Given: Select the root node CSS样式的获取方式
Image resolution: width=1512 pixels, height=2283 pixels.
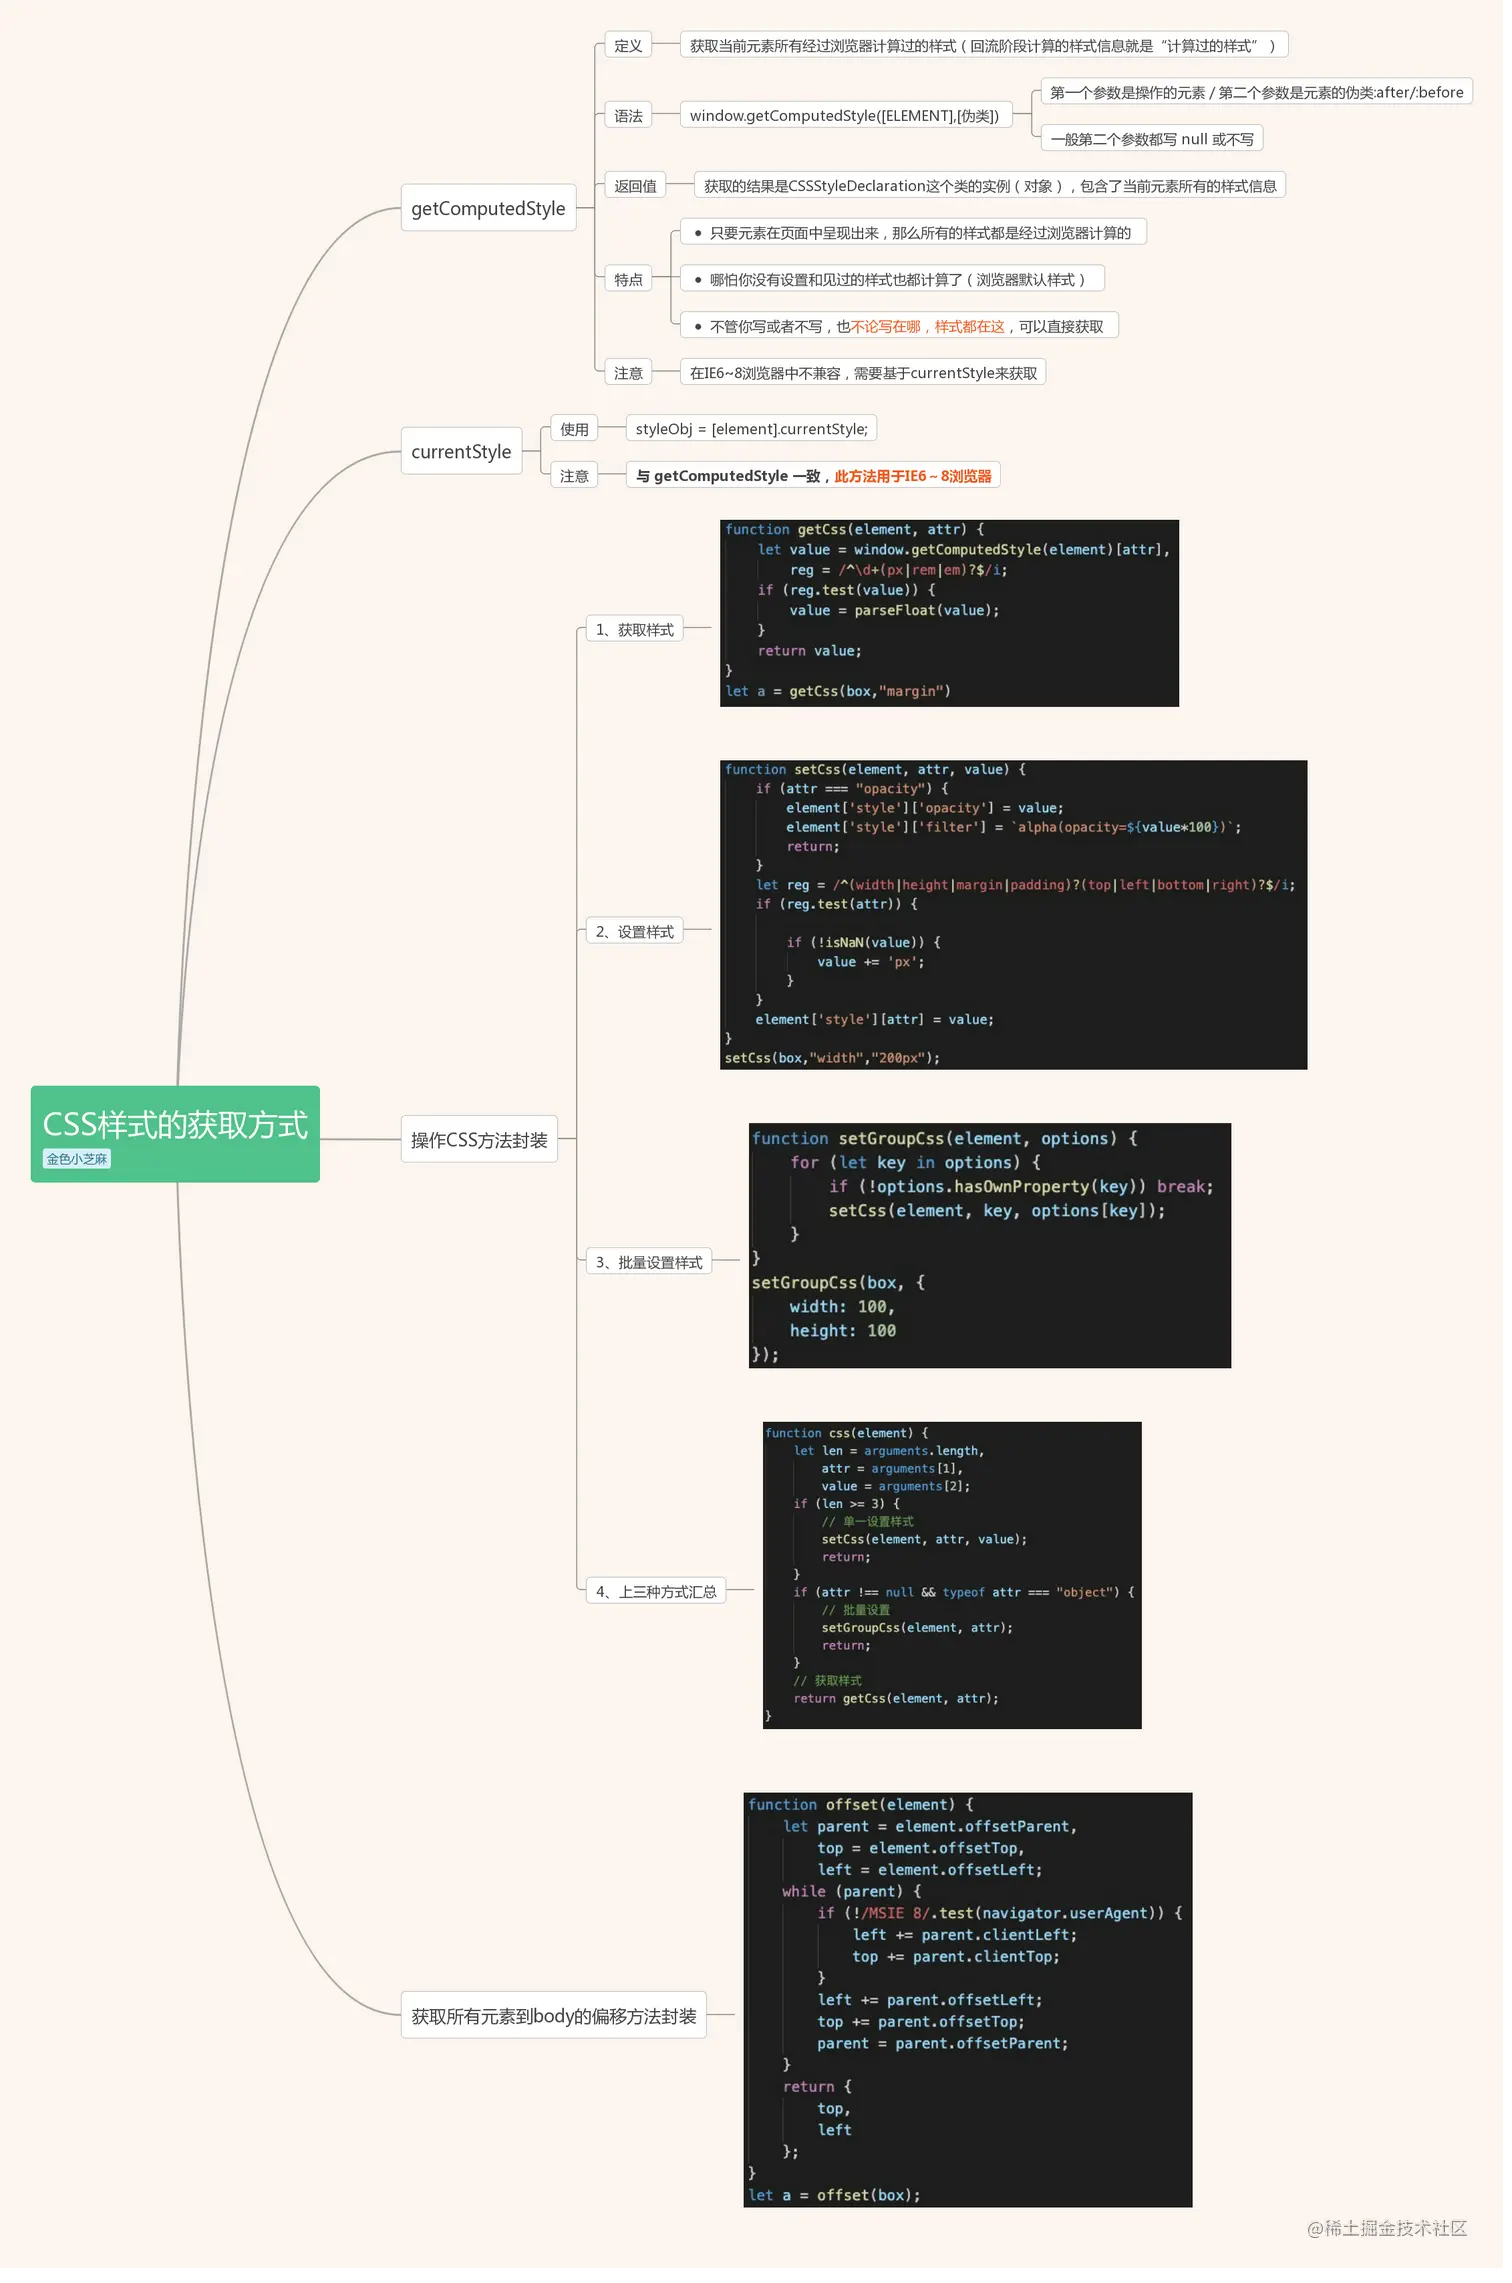Looking at the screenshot, I should tap(176, 1140).
